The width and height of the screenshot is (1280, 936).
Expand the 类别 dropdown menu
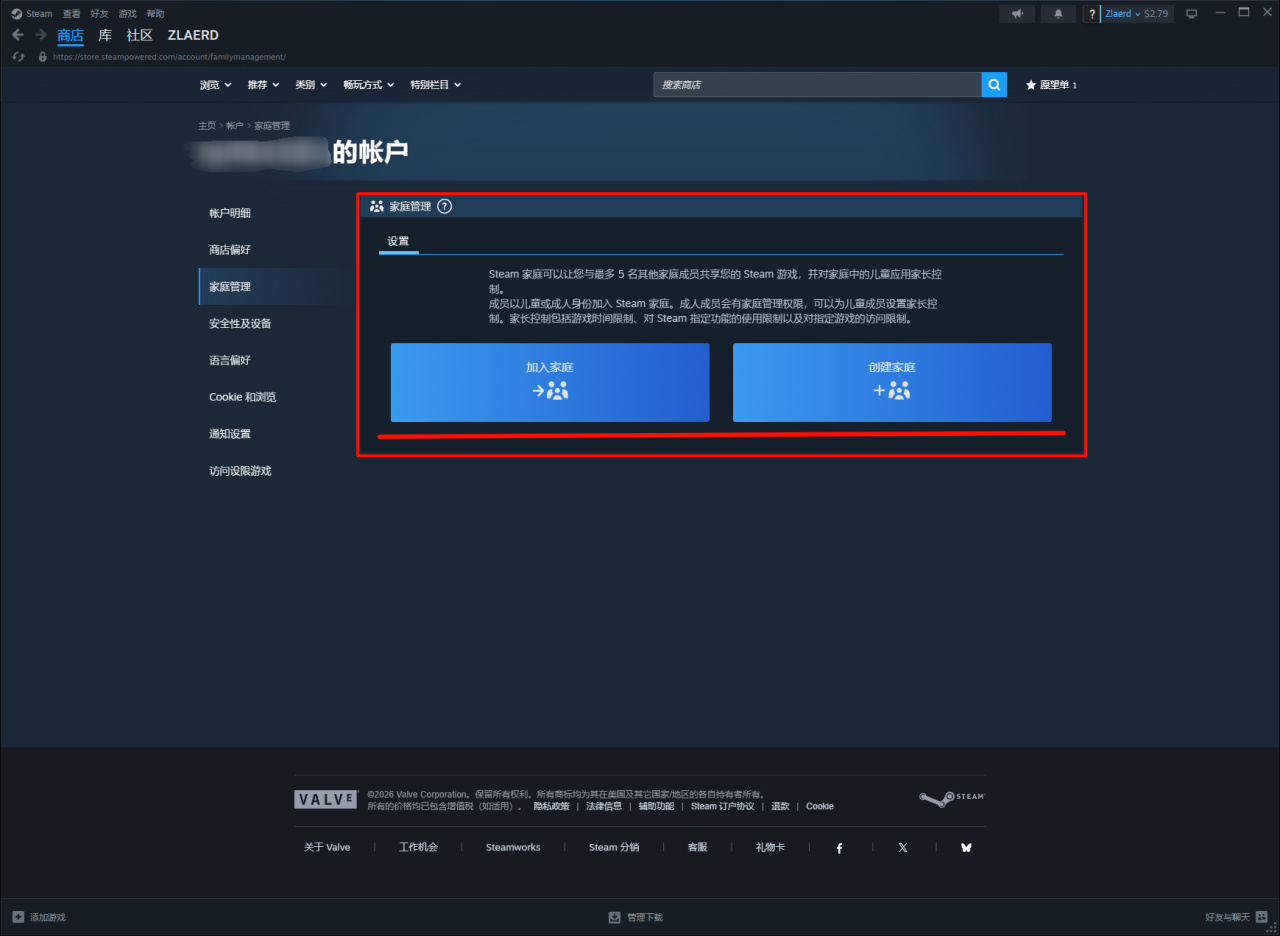point(311,85)
